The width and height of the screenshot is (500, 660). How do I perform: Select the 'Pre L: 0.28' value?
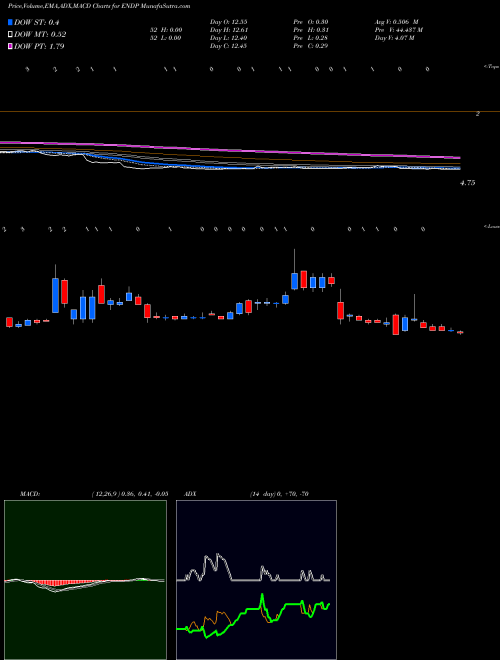click(311, 38)
